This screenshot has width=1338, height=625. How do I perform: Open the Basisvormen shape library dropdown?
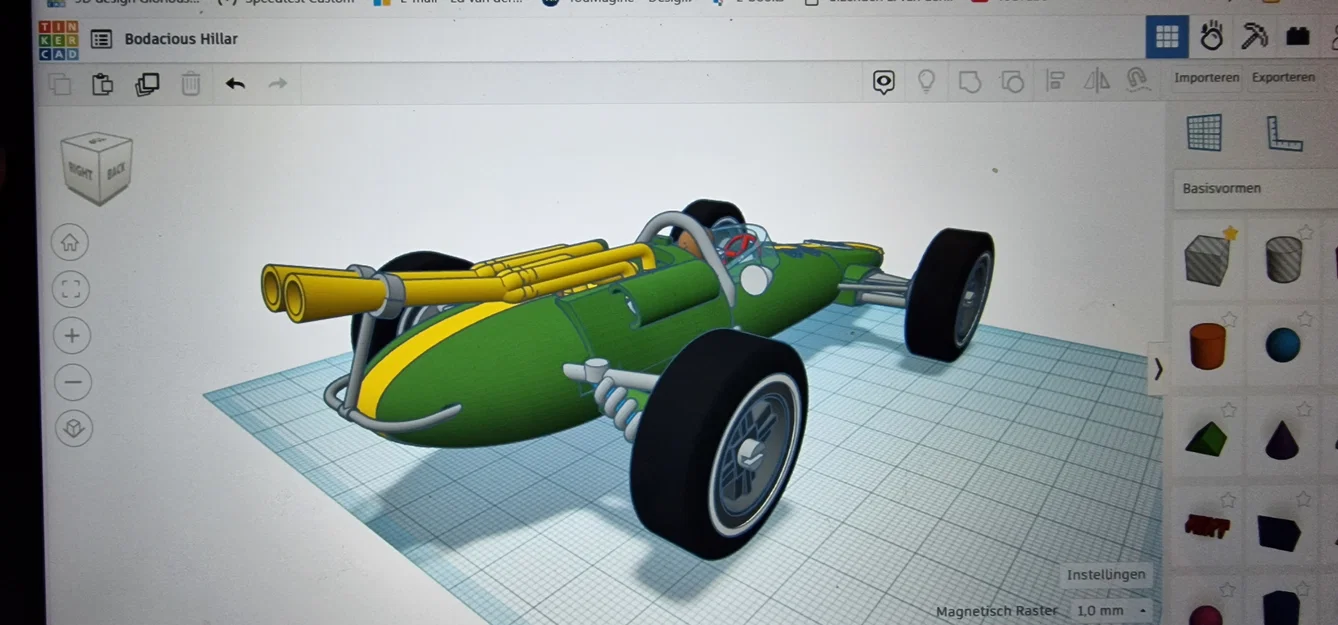[x=1256, y=188]
